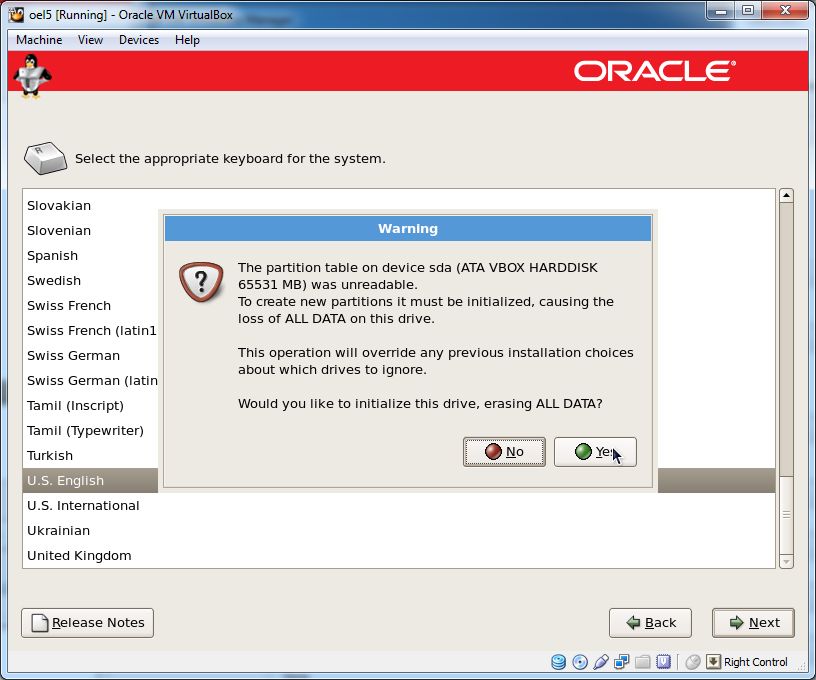Screen dimensions: 816x680
Task: Click the network adapters status icon
Action: click(621, 662)
